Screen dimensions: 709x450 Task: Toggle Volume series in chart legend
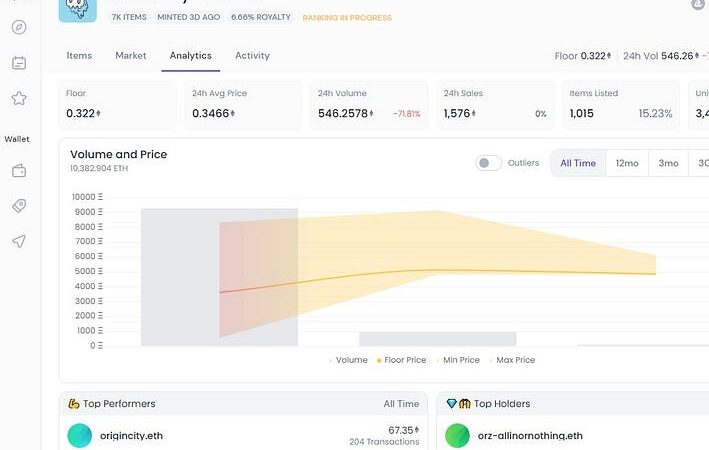(351, 360)
